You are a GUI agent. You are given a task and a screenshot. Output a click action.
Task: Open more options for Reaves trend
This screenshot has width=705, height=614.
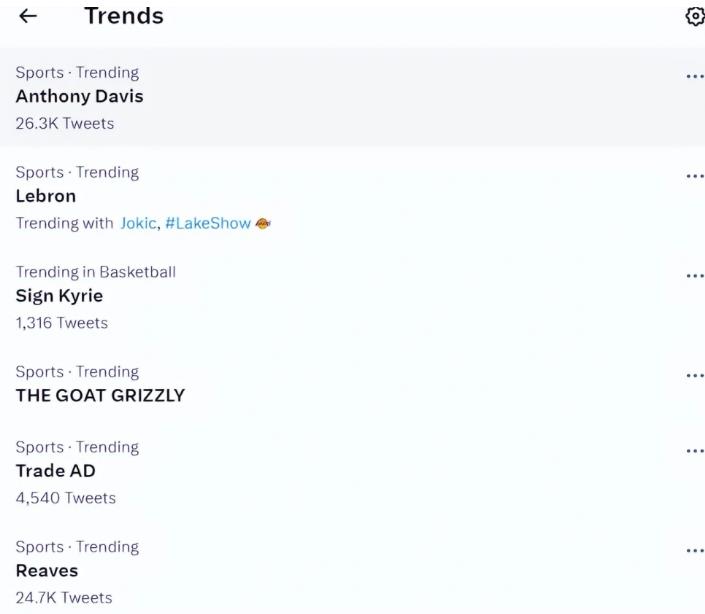point(694,551)
